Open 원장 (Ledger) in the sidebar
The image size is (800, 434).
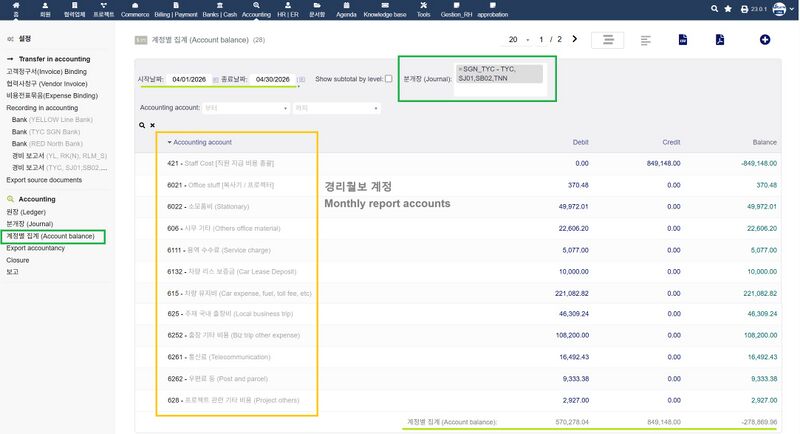[26, 212]
